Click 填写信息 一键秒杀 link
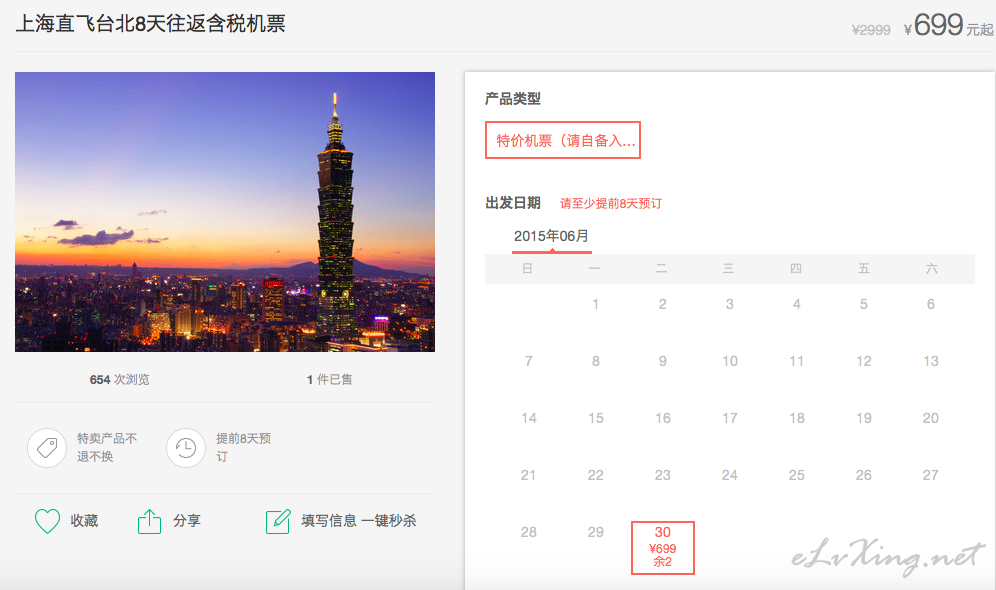 pyautogui.click(x=359, y=521)
